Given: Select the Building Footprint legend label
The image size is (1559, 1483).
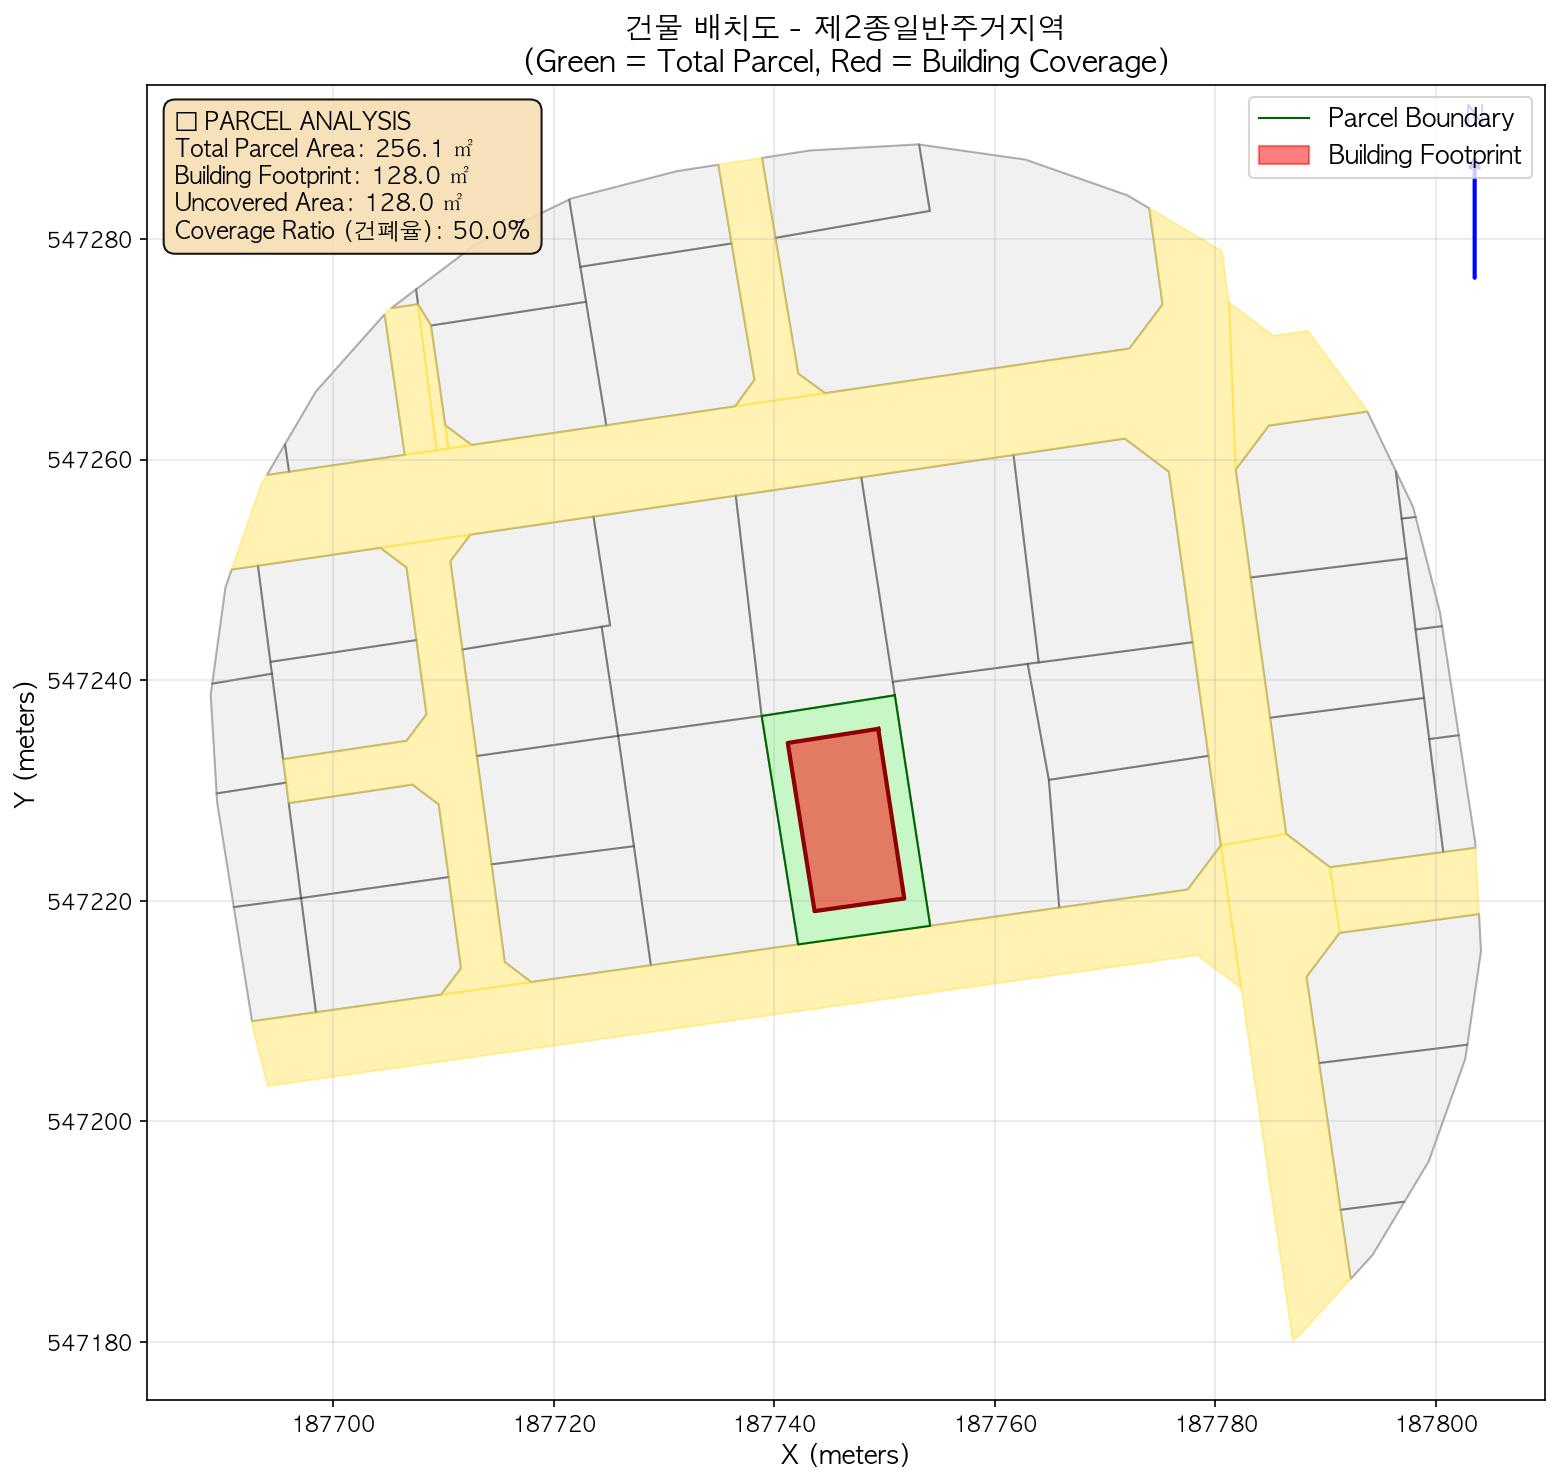Looking at the screenshot, I should point(1424,155).
